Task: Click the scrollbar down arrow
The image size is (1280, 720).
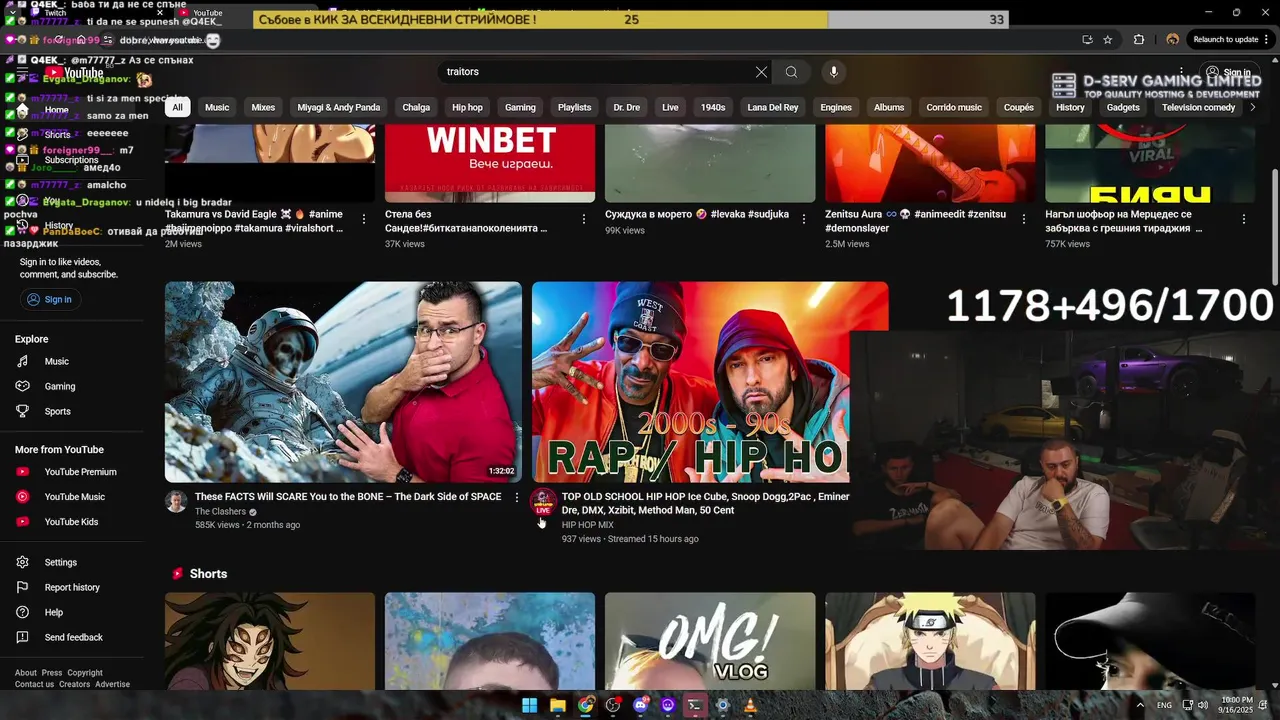Action: [x=1274, y=685]
